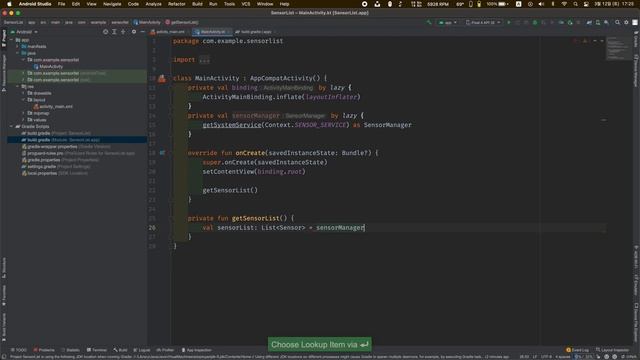Open the Refactor menu

[177, 4]
